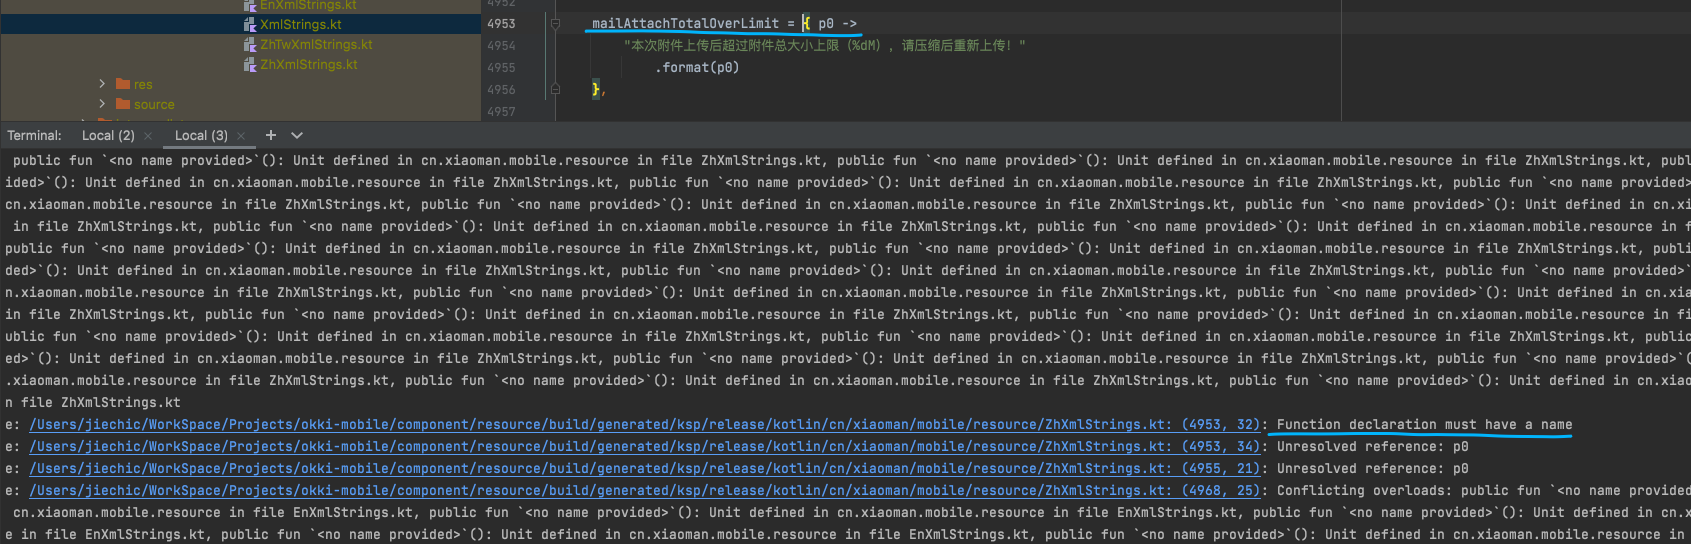The image size is (1691, 544).
Task: Click the lambda parameter p0 on line 4953
Action: [x=826, y=24]
